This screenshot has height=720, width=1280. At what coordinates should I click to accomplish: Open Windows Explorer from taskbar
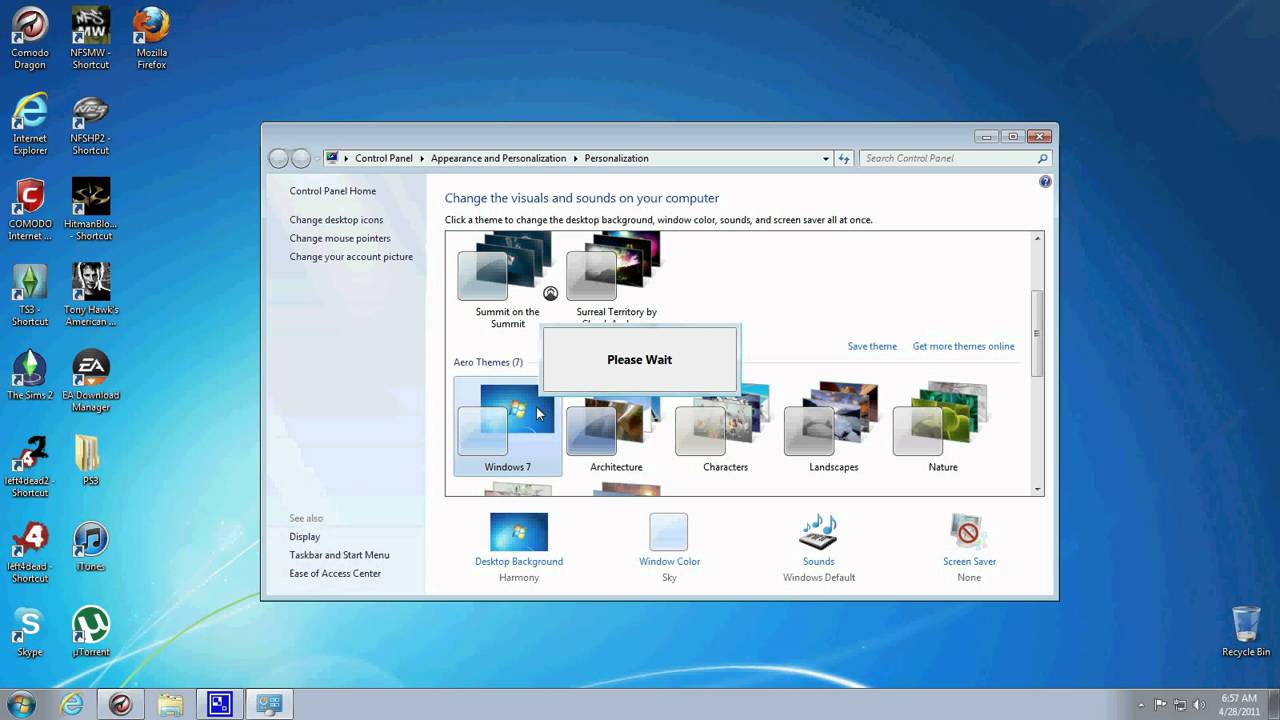(170, 704)
